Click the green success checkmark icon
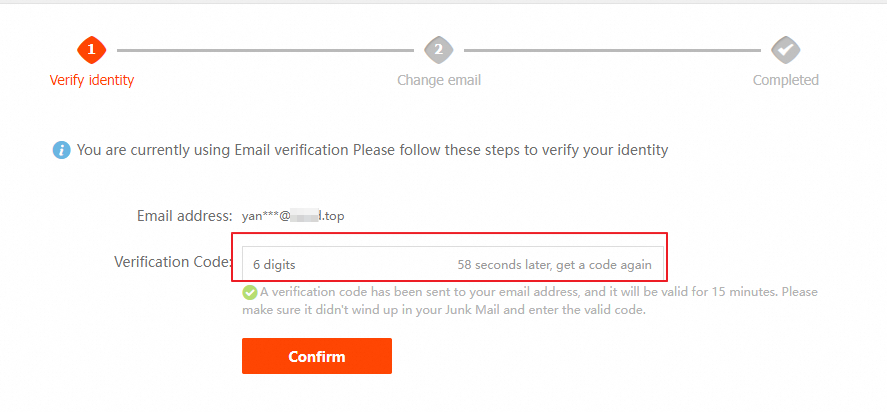 click(249, 293)
